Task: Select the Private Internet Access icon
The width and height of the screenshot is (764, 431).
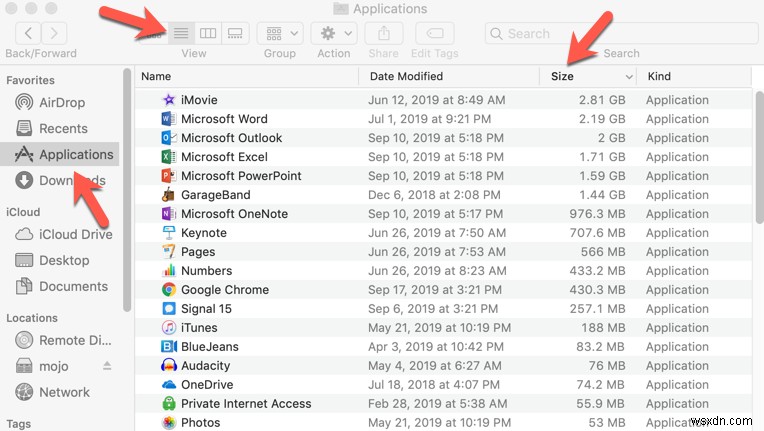Action: 169,404
